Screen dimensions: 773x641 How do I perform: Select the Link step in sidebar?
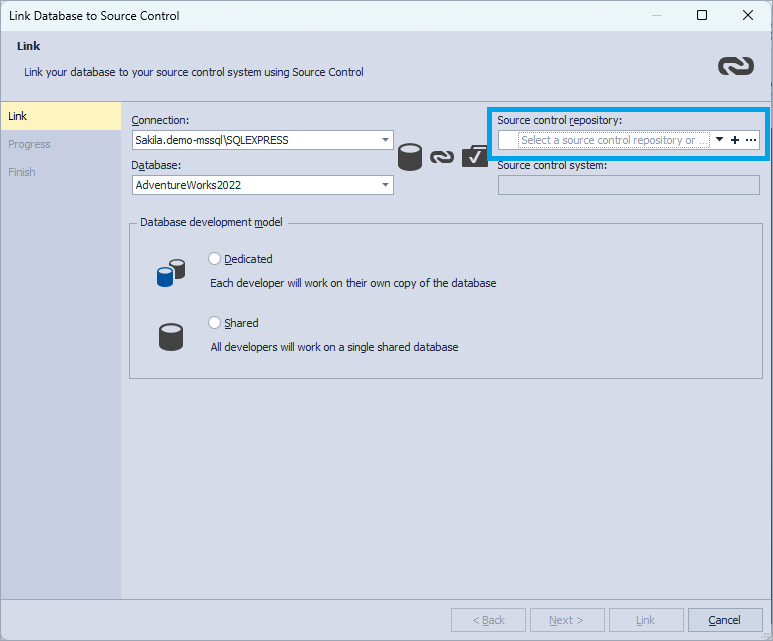point(61,116)
